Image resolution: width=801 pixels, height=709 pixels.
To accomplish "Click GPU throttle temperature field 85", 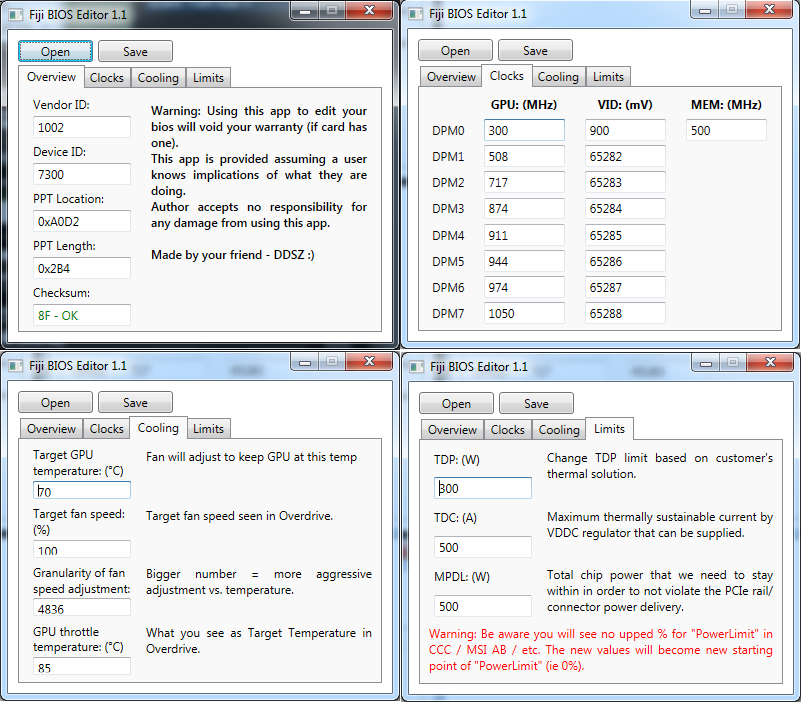I will tap(82, 667).
